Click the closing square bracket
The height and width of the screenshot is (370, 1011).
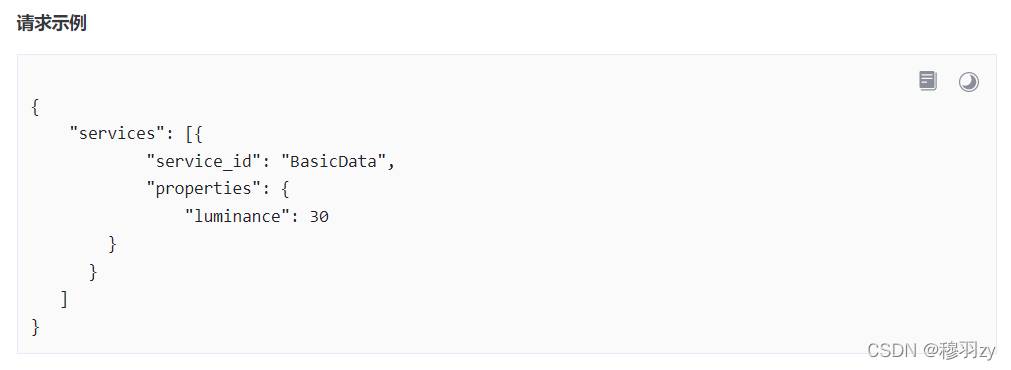click(x=64, y=300)
